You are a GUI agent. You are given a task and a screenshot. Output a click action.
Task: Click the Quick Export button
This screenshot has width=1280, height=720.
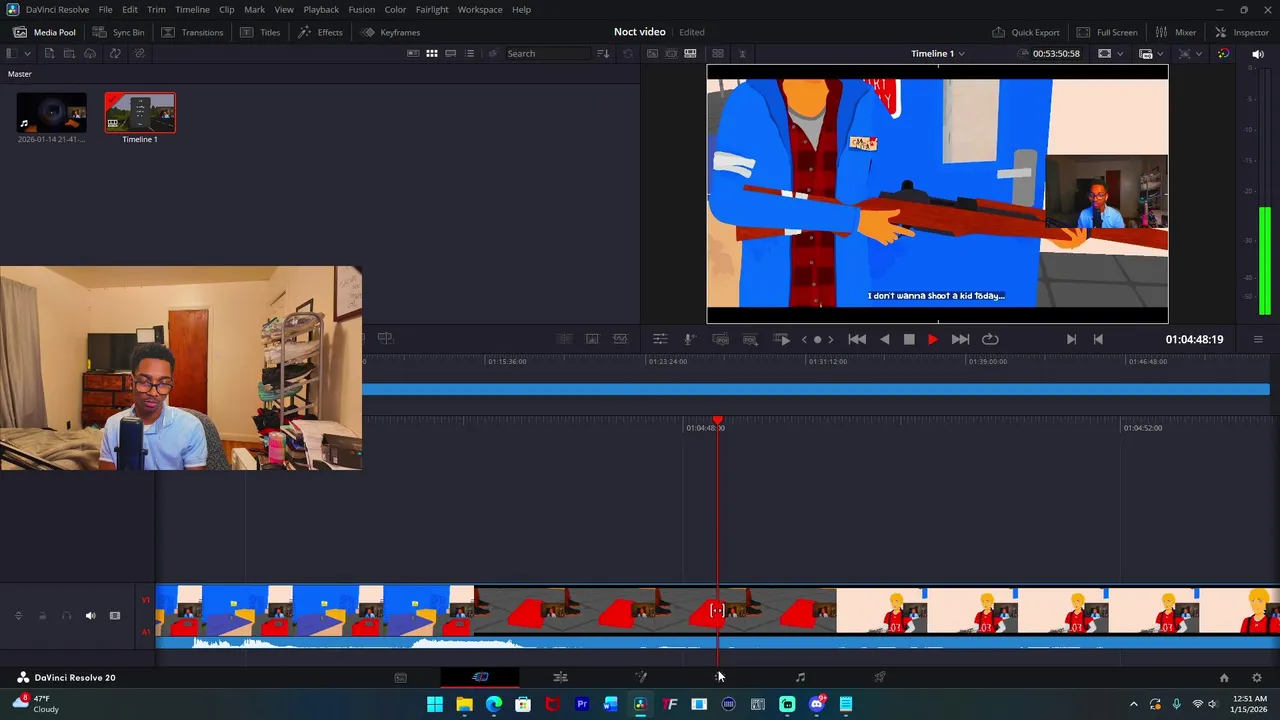1025,32
